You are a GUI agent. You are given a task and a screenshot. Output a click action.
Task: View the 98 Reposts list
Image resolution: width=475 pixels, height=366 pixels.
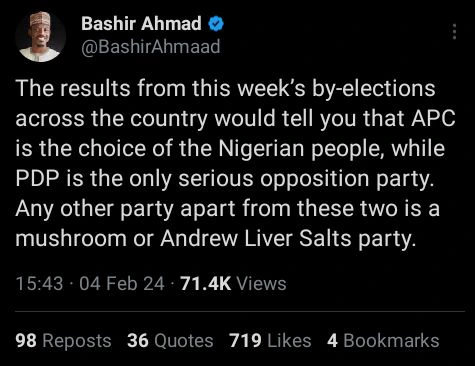[63, 341]
